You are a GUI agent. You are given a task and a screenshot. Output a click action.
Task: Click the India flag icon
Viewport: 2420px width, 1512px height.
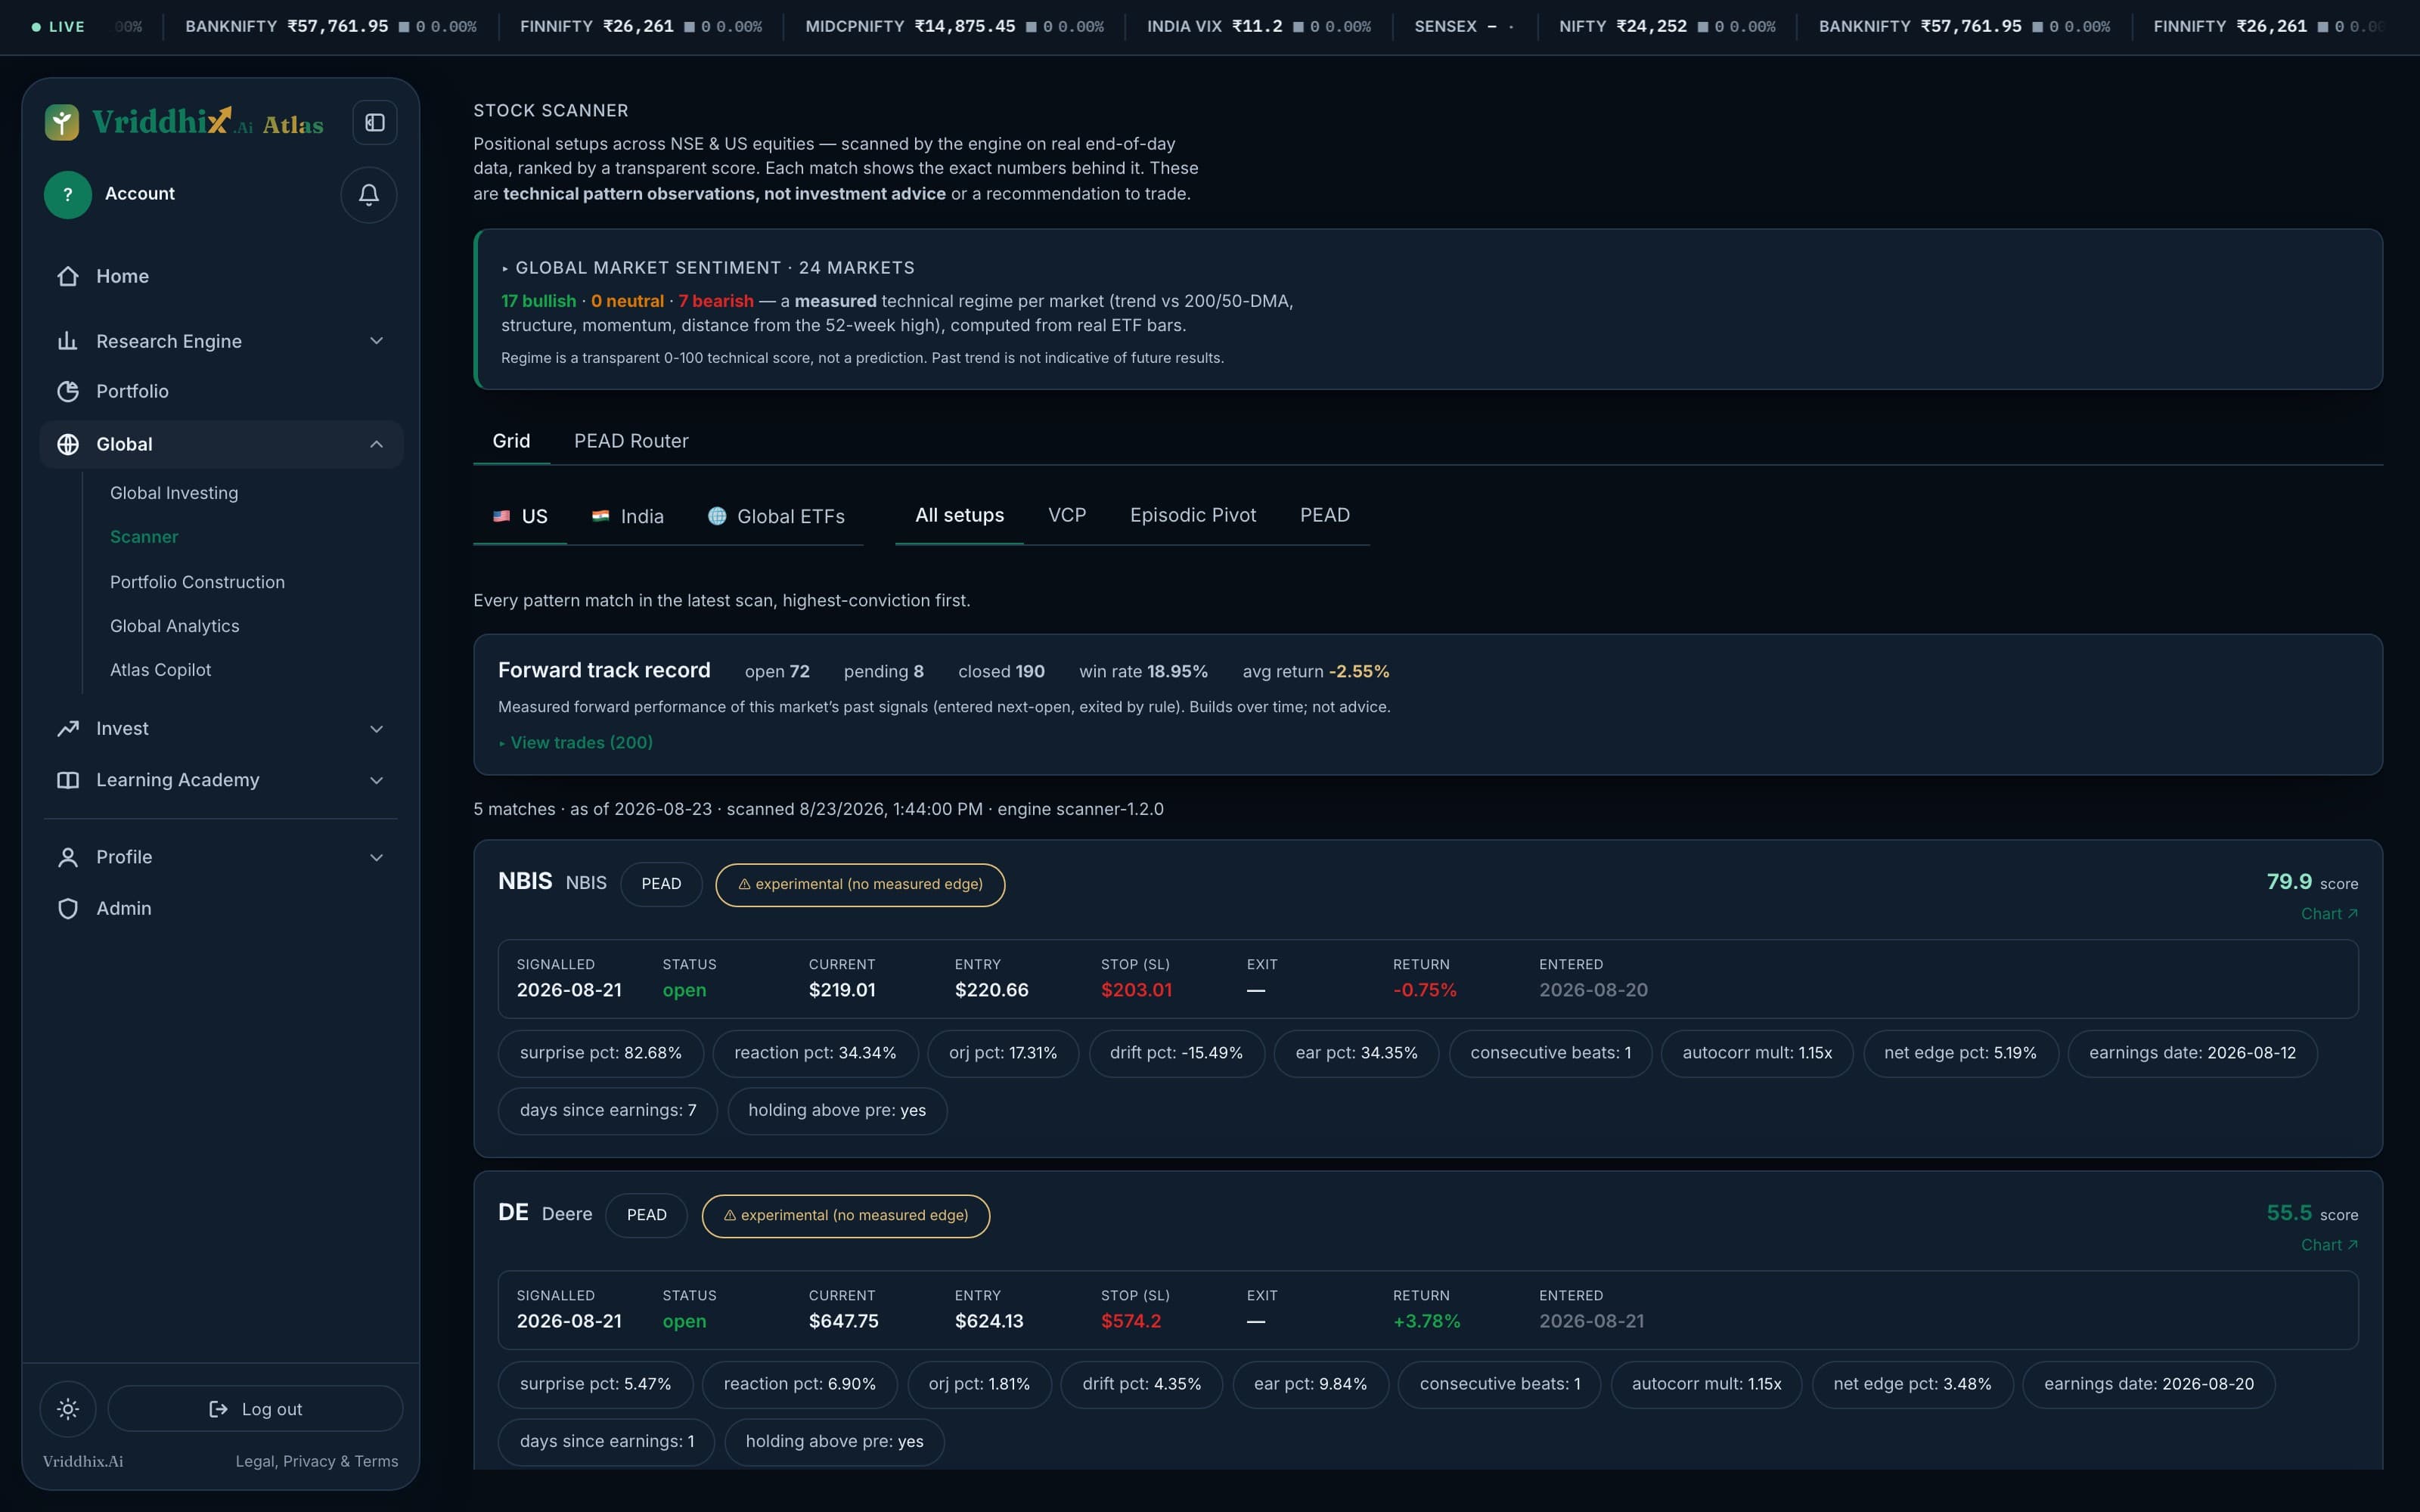click(600, 516)
